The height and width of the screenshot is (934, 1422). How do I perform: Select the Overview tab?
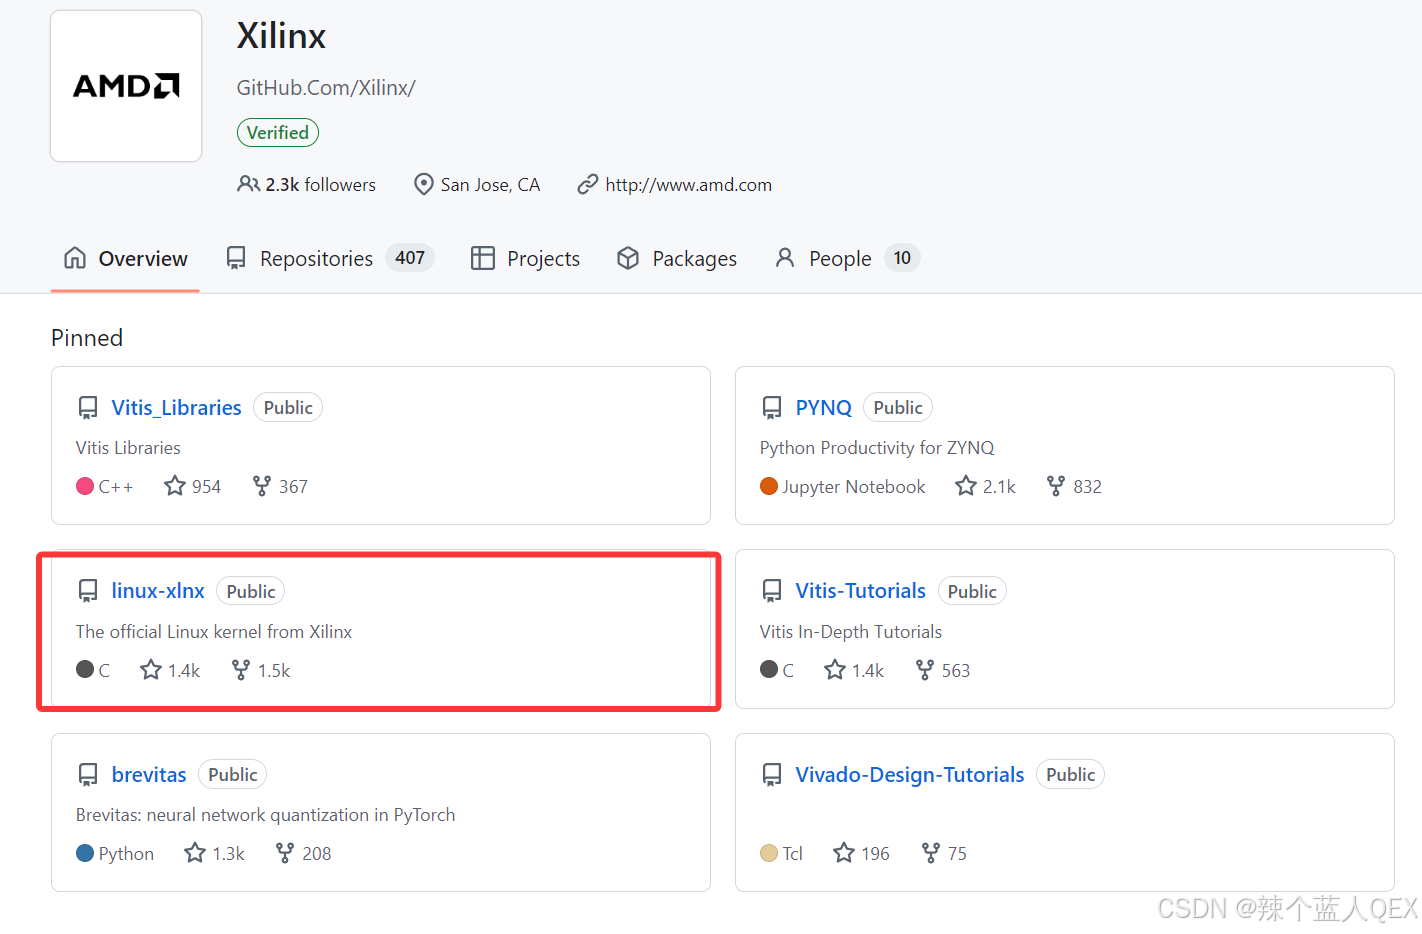coord(125,259)
